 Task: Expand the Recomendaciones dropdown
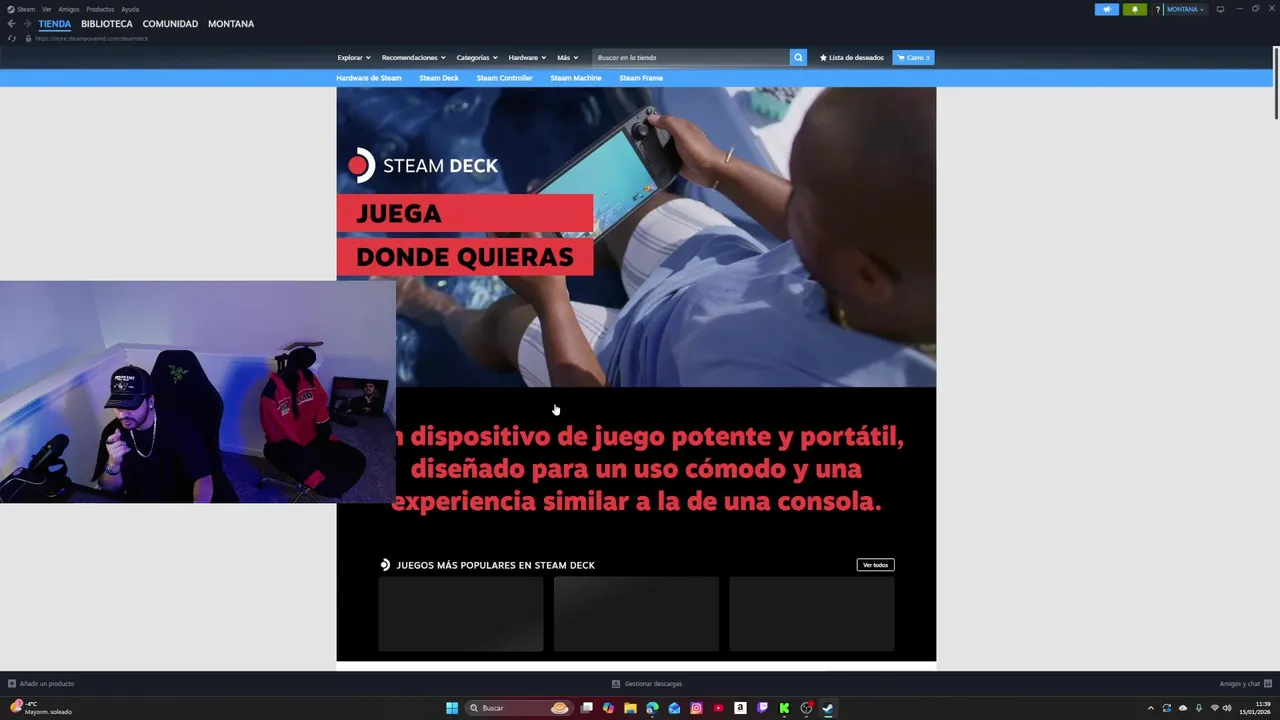(x=414, y=58)
